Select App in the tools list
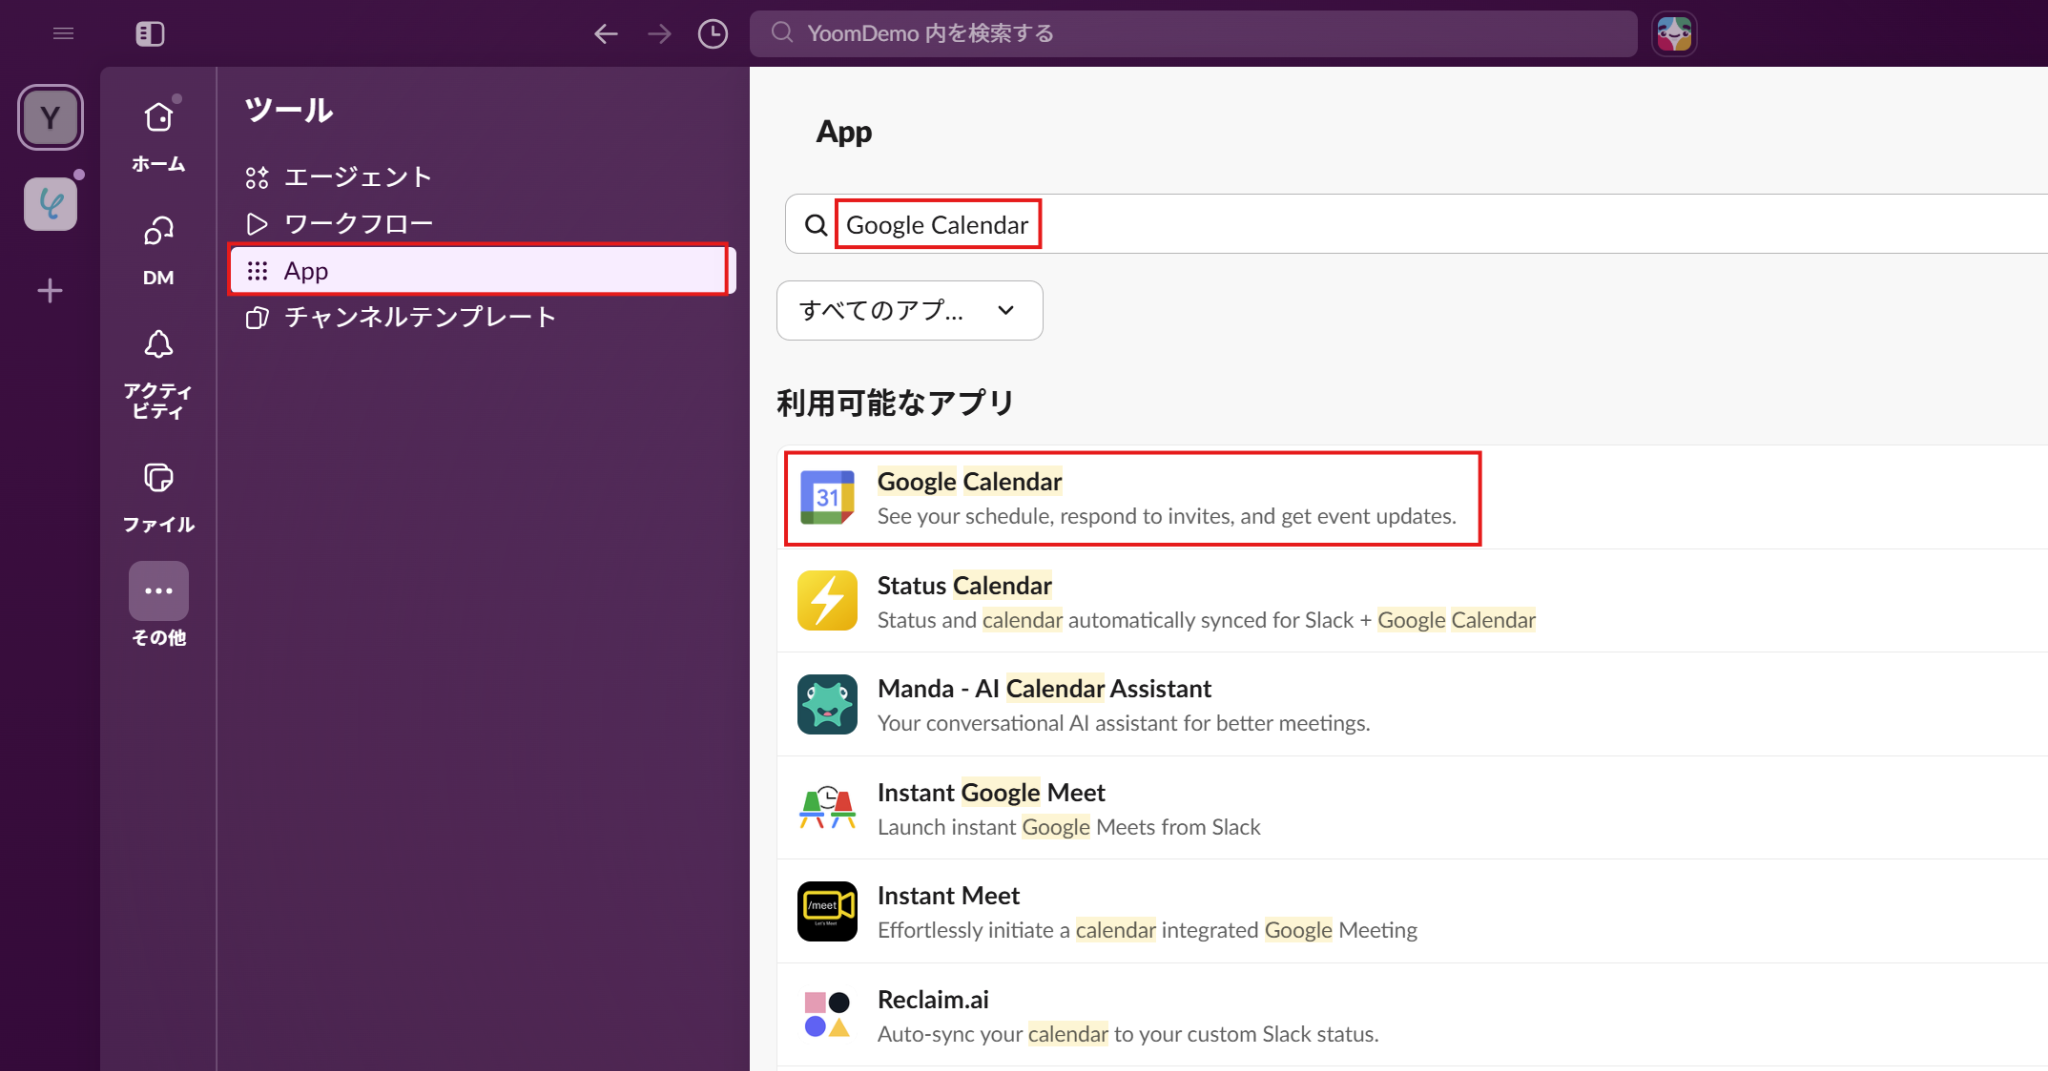Viewport: 2048px width, 1071px height. 483,270
